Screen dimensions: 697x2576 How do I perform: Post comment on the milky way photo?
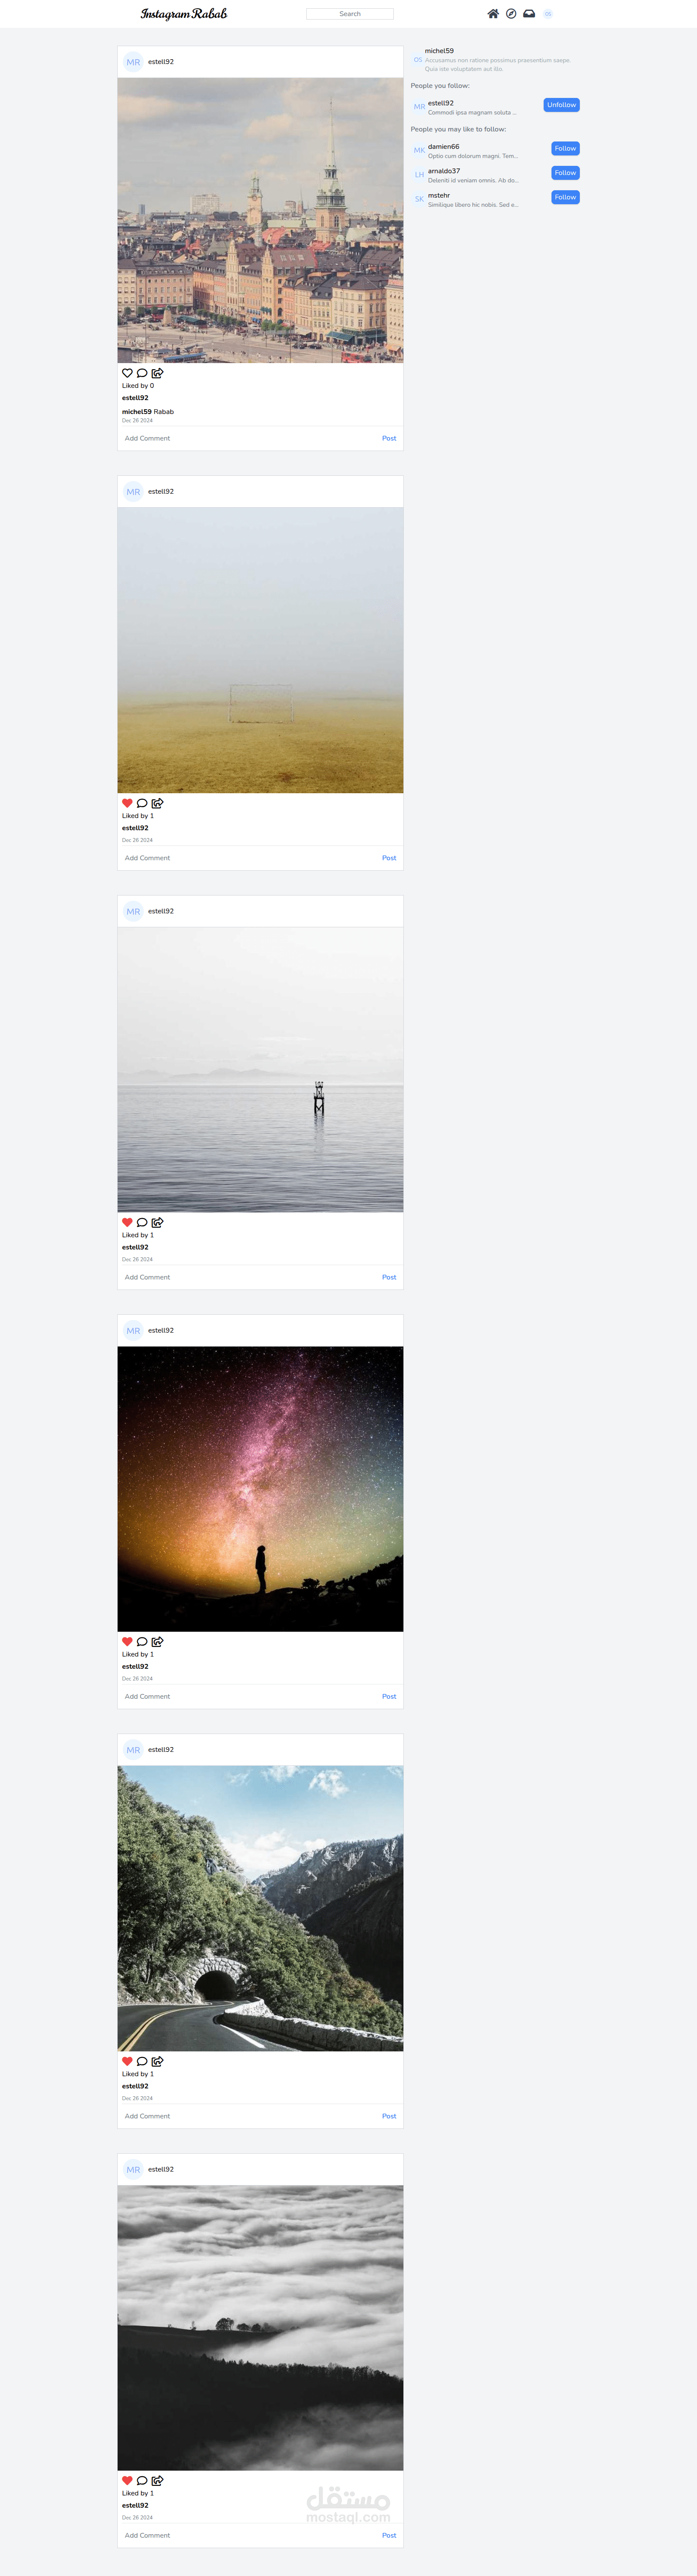[389, 1696]
